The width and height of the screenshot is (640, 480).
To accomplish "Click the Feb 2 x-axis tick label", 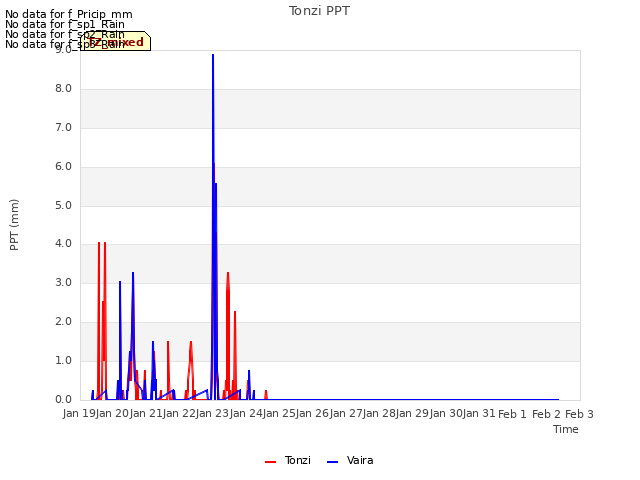I will [546, 414].
